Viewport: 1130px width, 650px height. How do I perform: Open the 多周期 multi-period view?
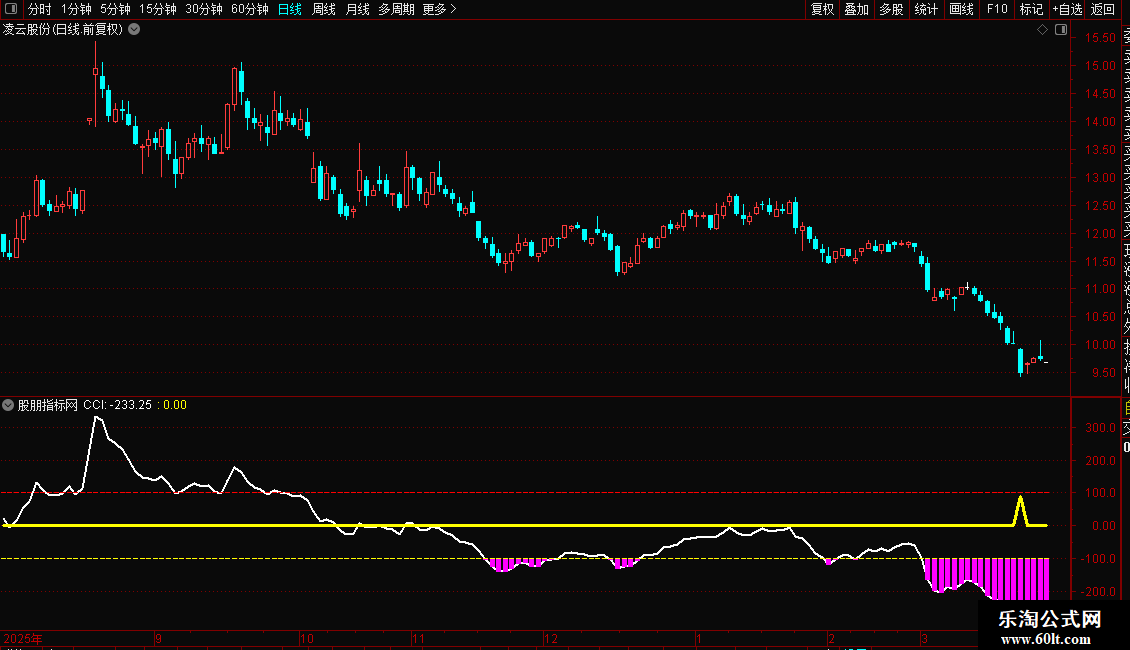point(396,9)
